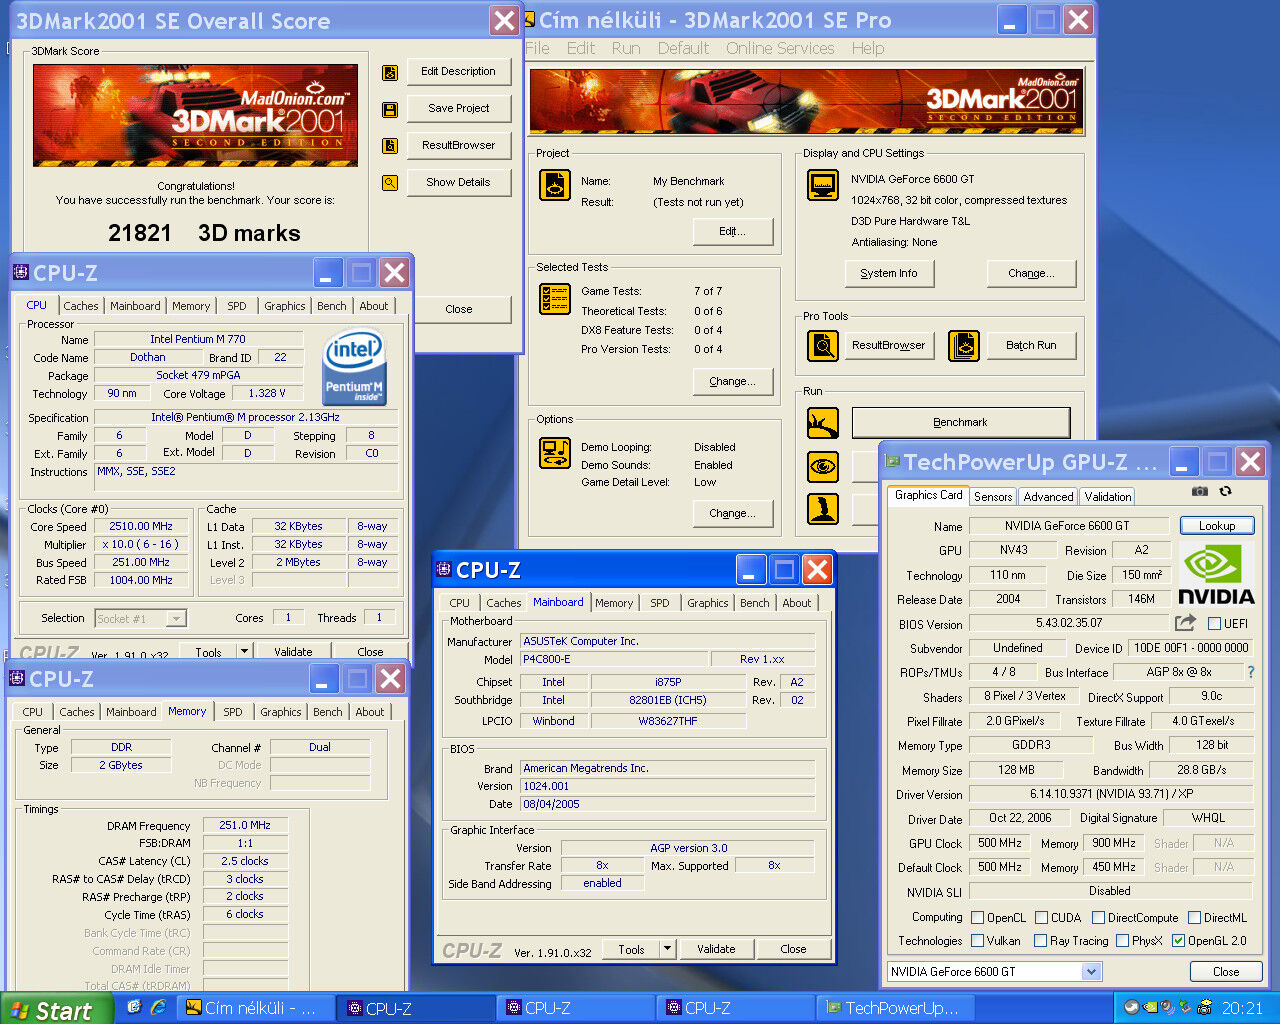This screenshot has width=1280, height=1024.
Task: Open the Validation tab in GPU-Z
Action: click(x=1108, y=497)
